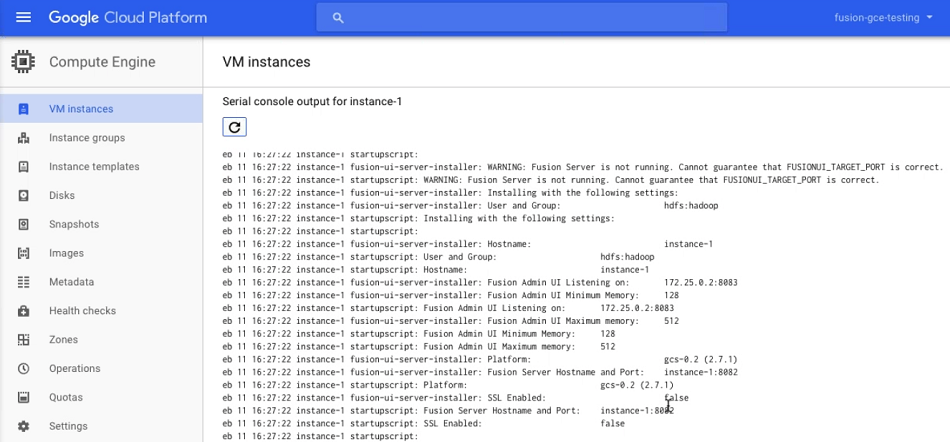Click fusion-ui-server-installer platform value 'gcs-0.2 (2.7.1)'
This screenshot has width=950, height=442.
click(701, 360)
